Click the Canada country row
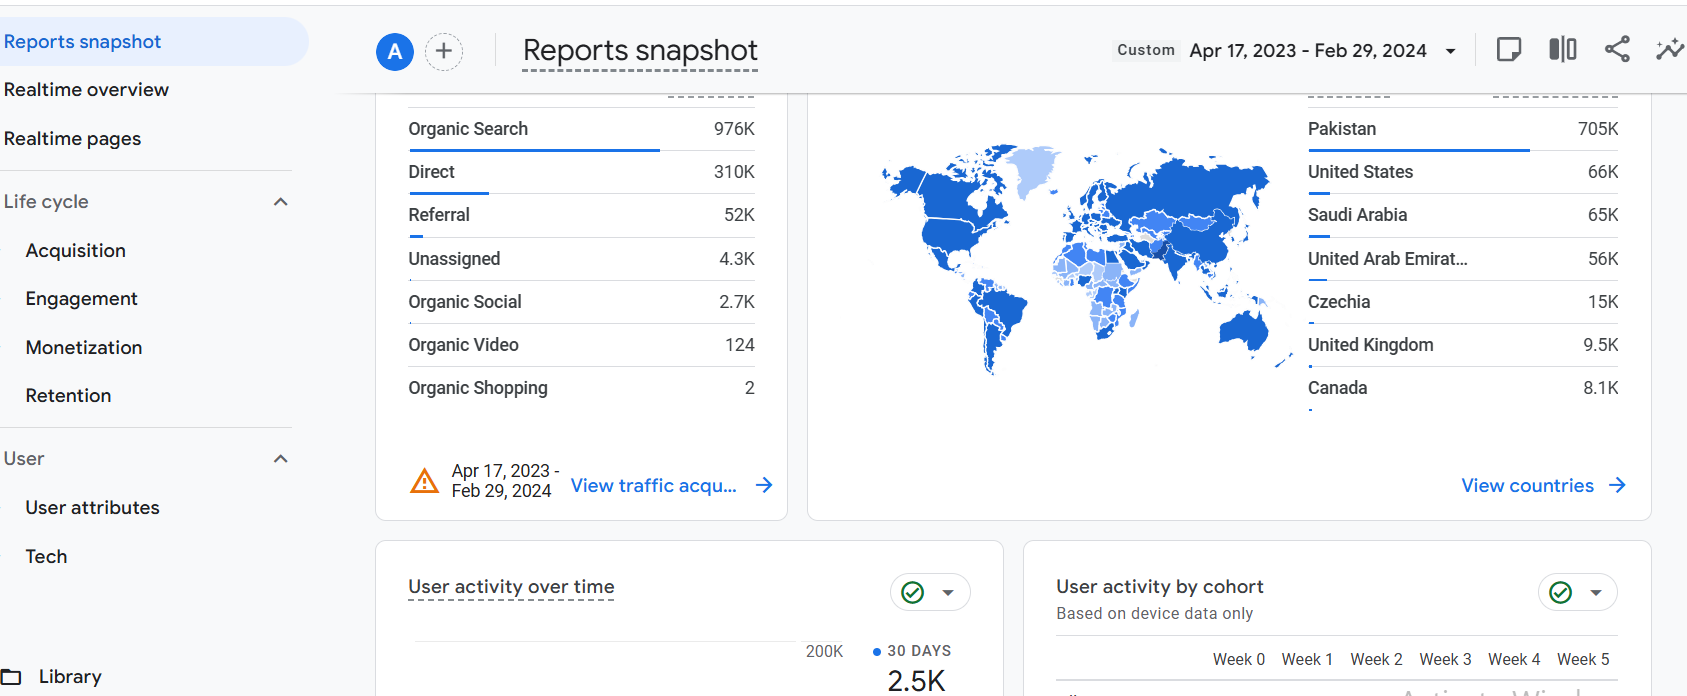 (x=1463, y=388)
